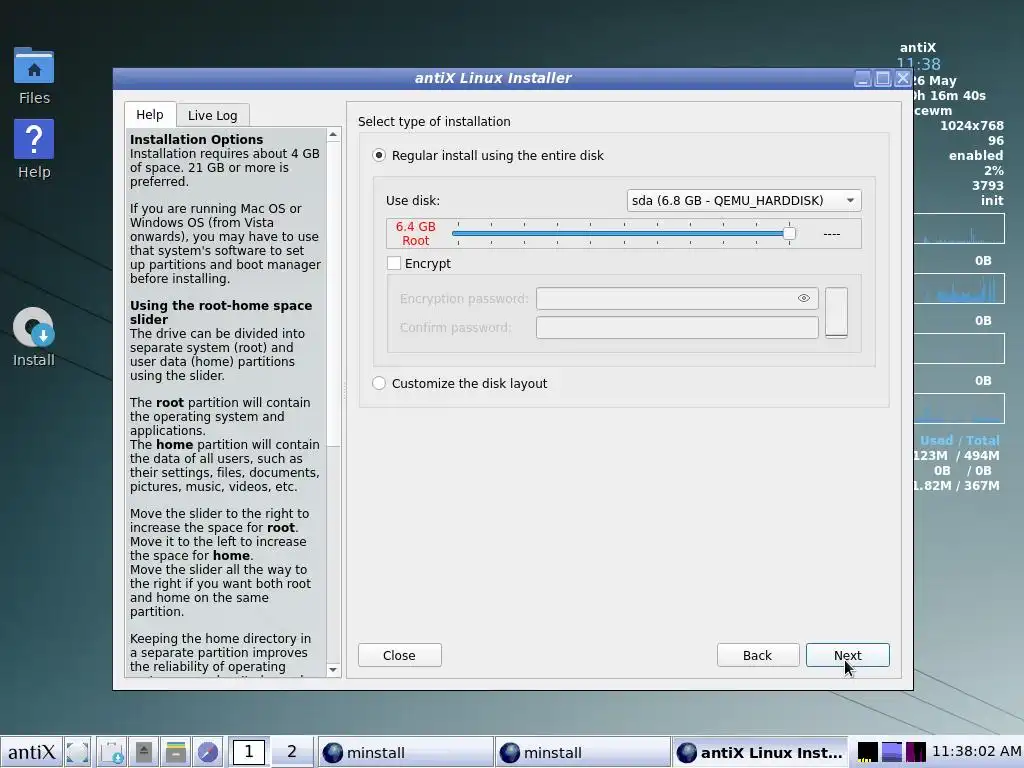Click 'Using the root-home space slider' heading
The height and width of the screenshot is (768, 1024).
(x=221, y=312)
